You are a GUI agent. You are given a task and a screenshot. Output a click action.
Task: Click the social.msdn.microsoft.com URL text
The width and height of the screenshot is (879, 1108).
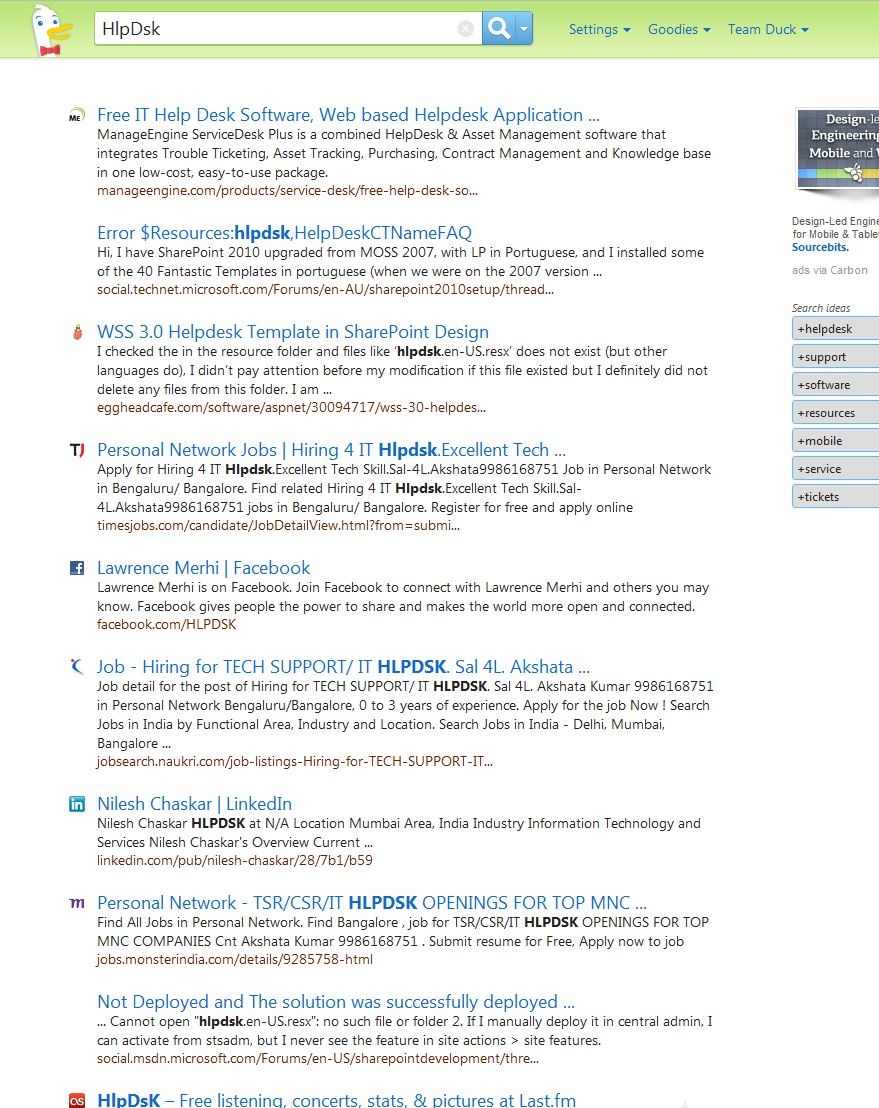(x=318, y=1059)
